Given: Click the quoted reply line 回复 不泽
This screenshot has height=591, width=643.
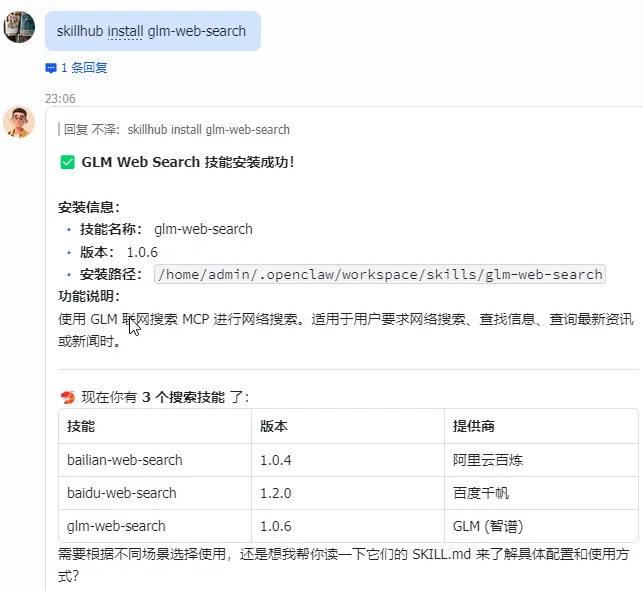Looking at the screenshot, I should coord(176,130).
